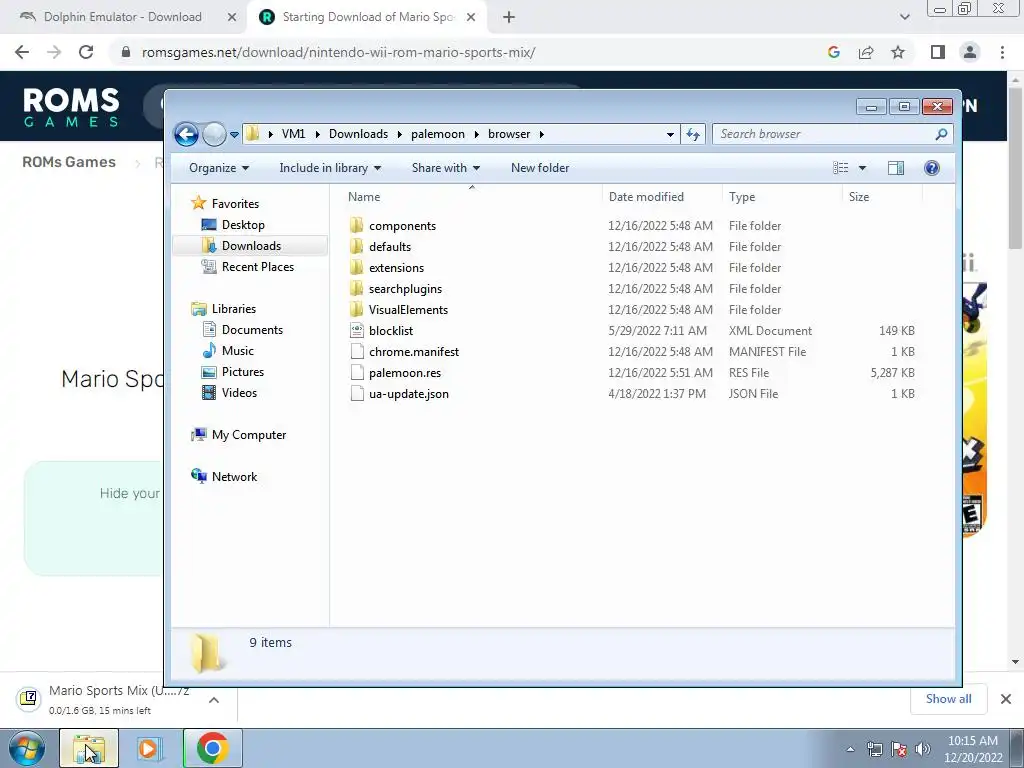Click the ROMs Games site logo
This screenshot has height=768, width=1024.
tap(71, 106)
